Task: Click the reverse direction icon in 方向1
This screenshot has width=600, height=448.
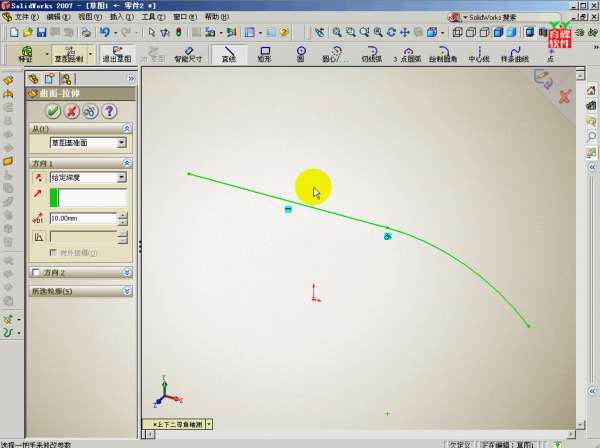Action: coord(38,177)
